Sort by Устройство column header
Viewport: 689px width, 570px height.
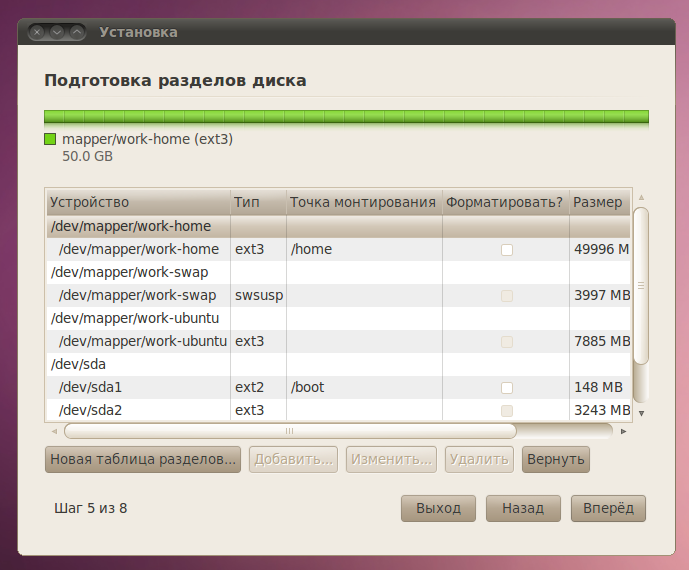(x=138, y=202)
